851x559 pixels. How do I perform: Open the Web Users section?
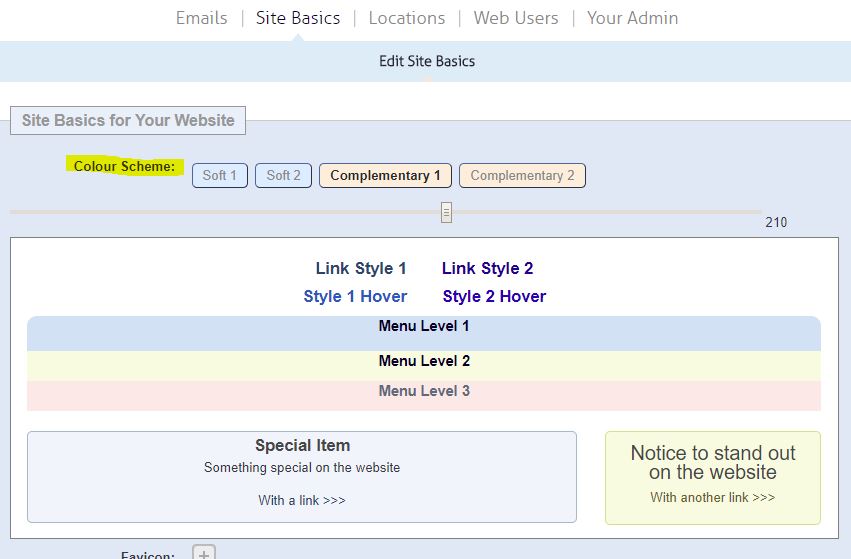tap(516, 18)
